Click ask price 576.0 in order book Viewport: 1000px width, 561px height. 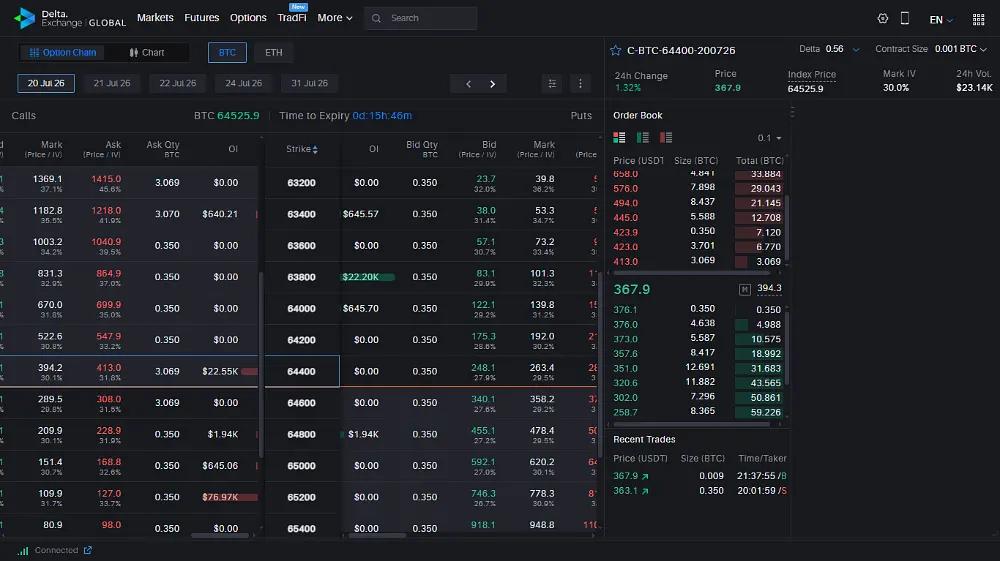coord(626,189)
